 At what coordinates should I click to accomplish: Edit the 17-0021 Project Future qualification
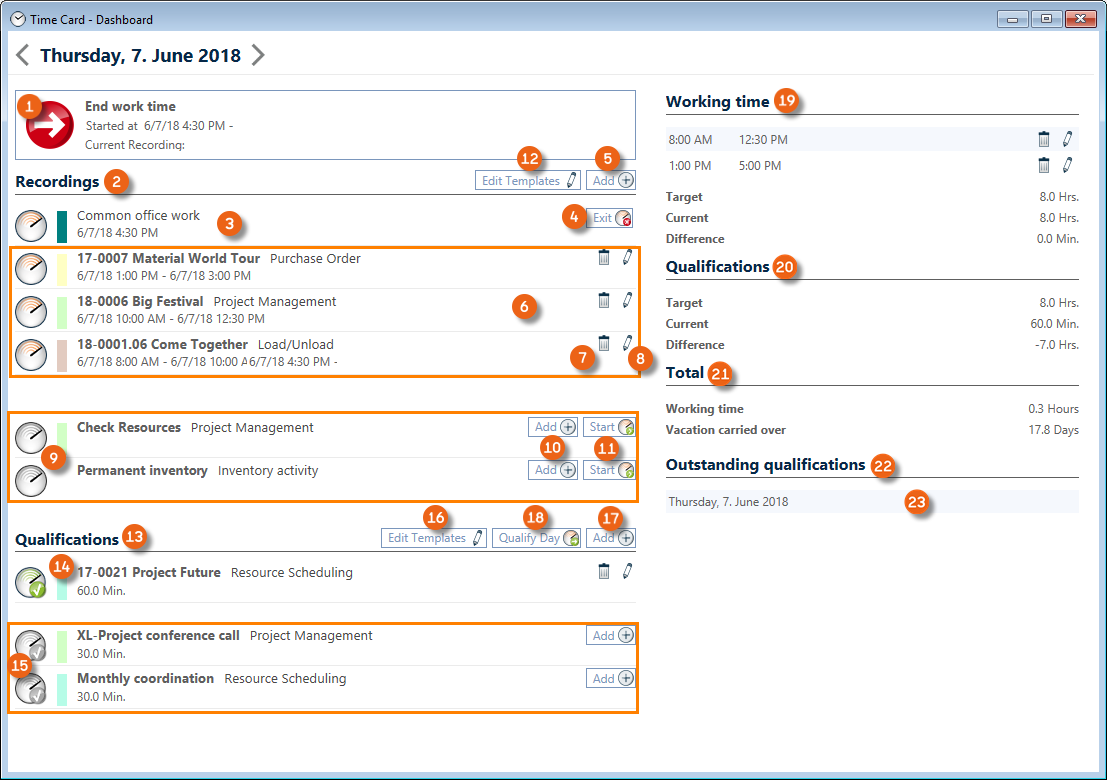[x=627, y=571]
